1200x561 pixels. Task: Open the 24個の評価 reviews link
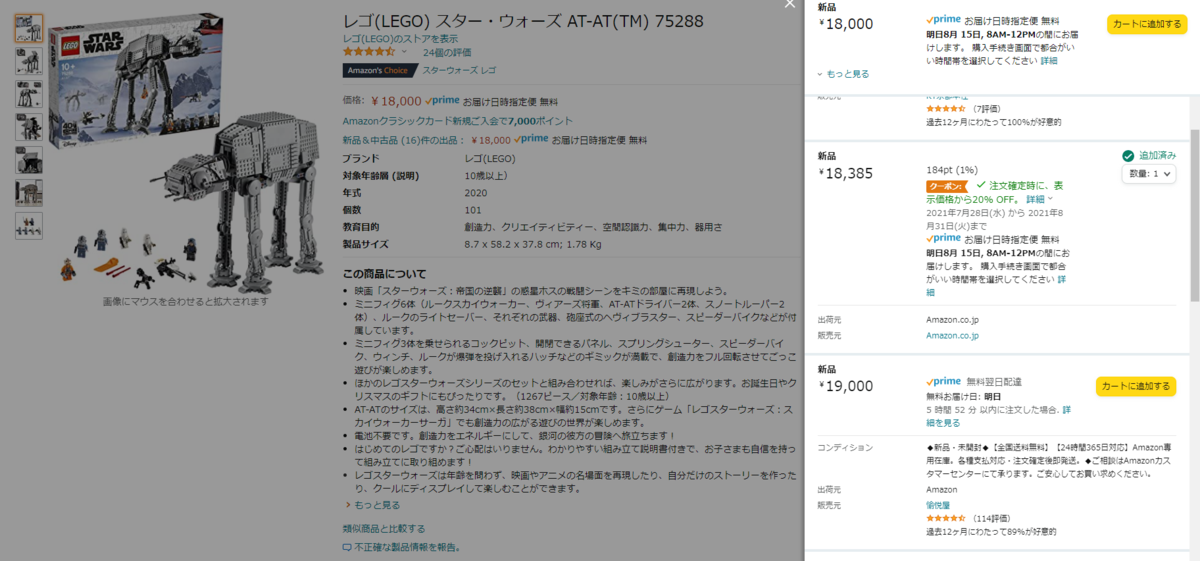447,52
